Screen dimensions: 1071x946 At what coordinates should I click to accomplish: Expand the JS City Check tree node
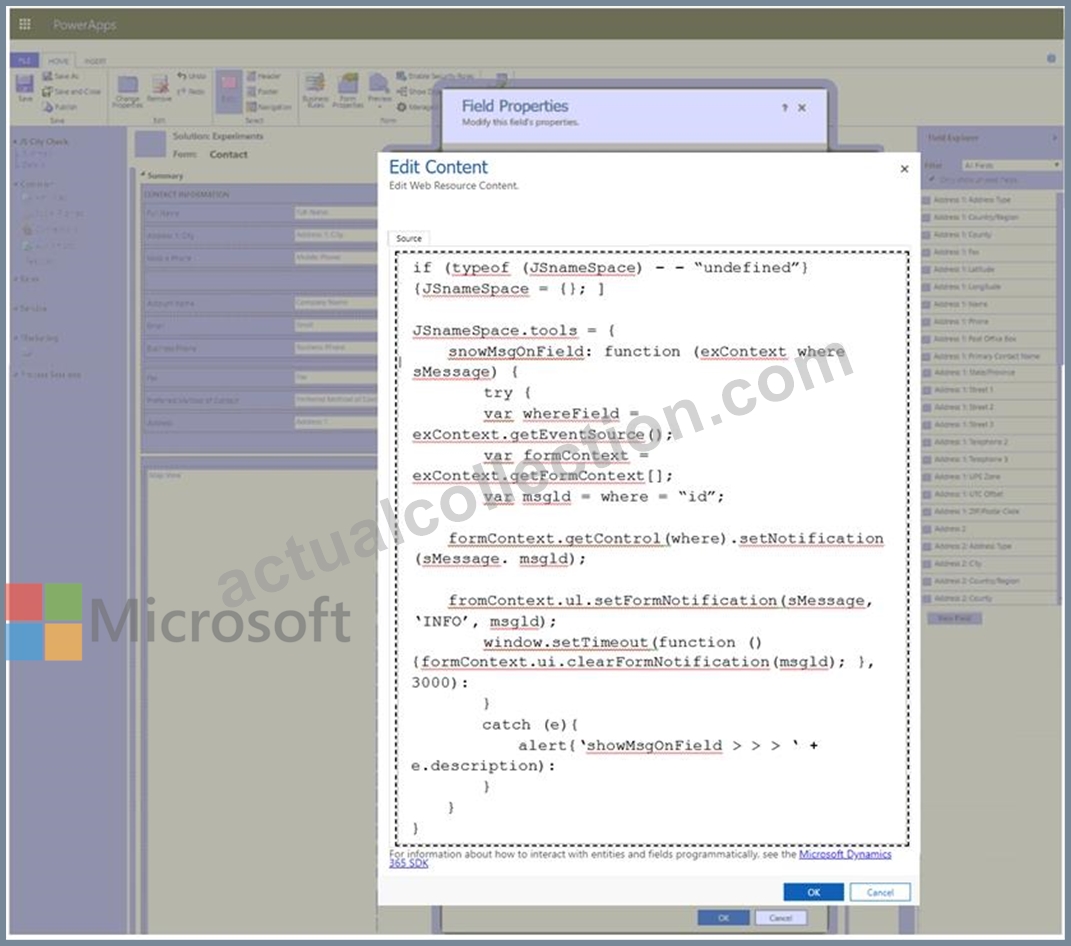tap(15, 141)
